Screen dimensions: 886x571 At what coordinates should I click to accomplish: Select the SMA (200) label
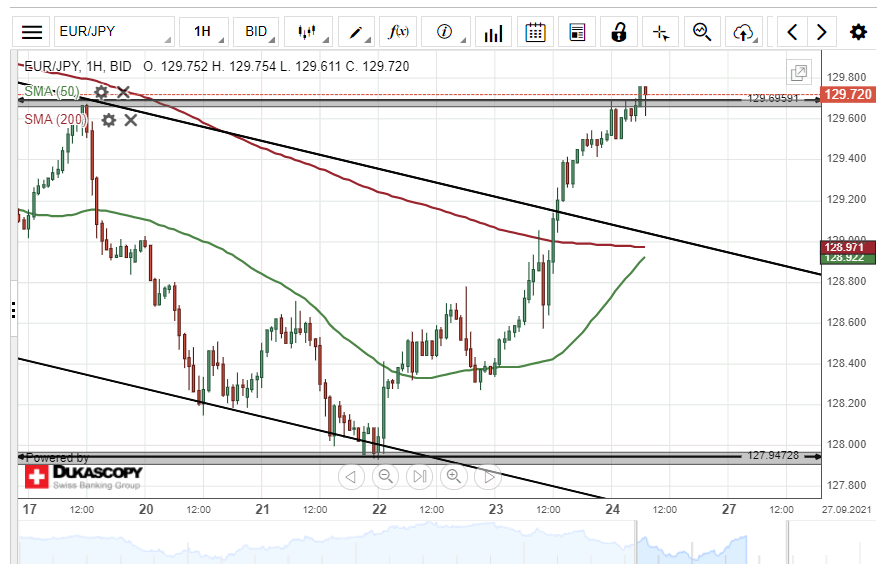click(x=55, y=119)
